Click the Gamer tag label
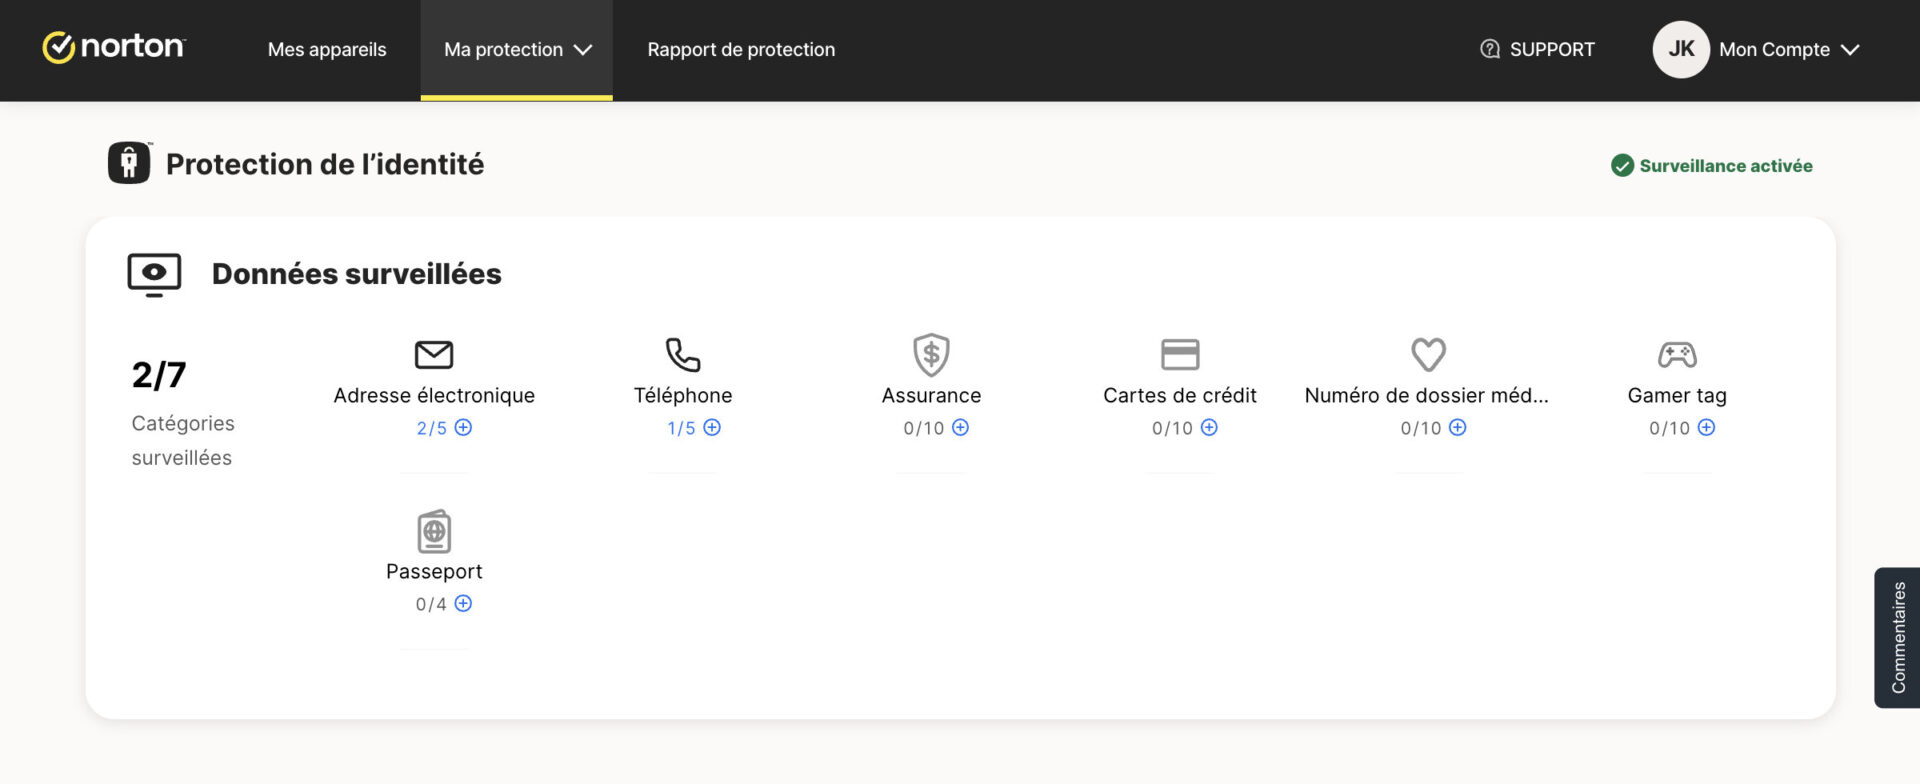Screen dimensions: 1920x784 pyautogui.click(x=1677, y=396)
